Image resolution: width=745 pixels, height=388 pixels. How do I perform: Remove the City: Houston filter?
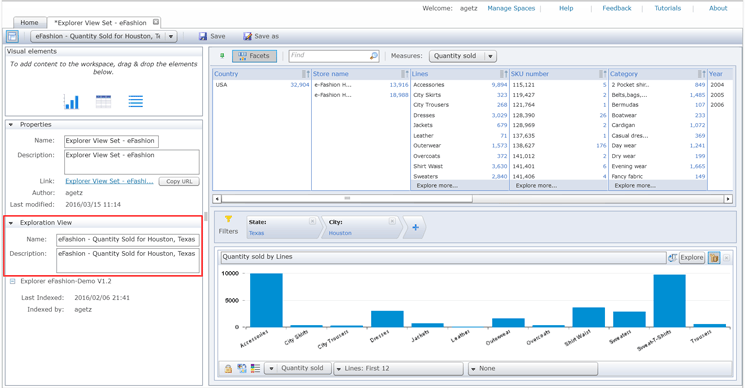pos(392,221)
